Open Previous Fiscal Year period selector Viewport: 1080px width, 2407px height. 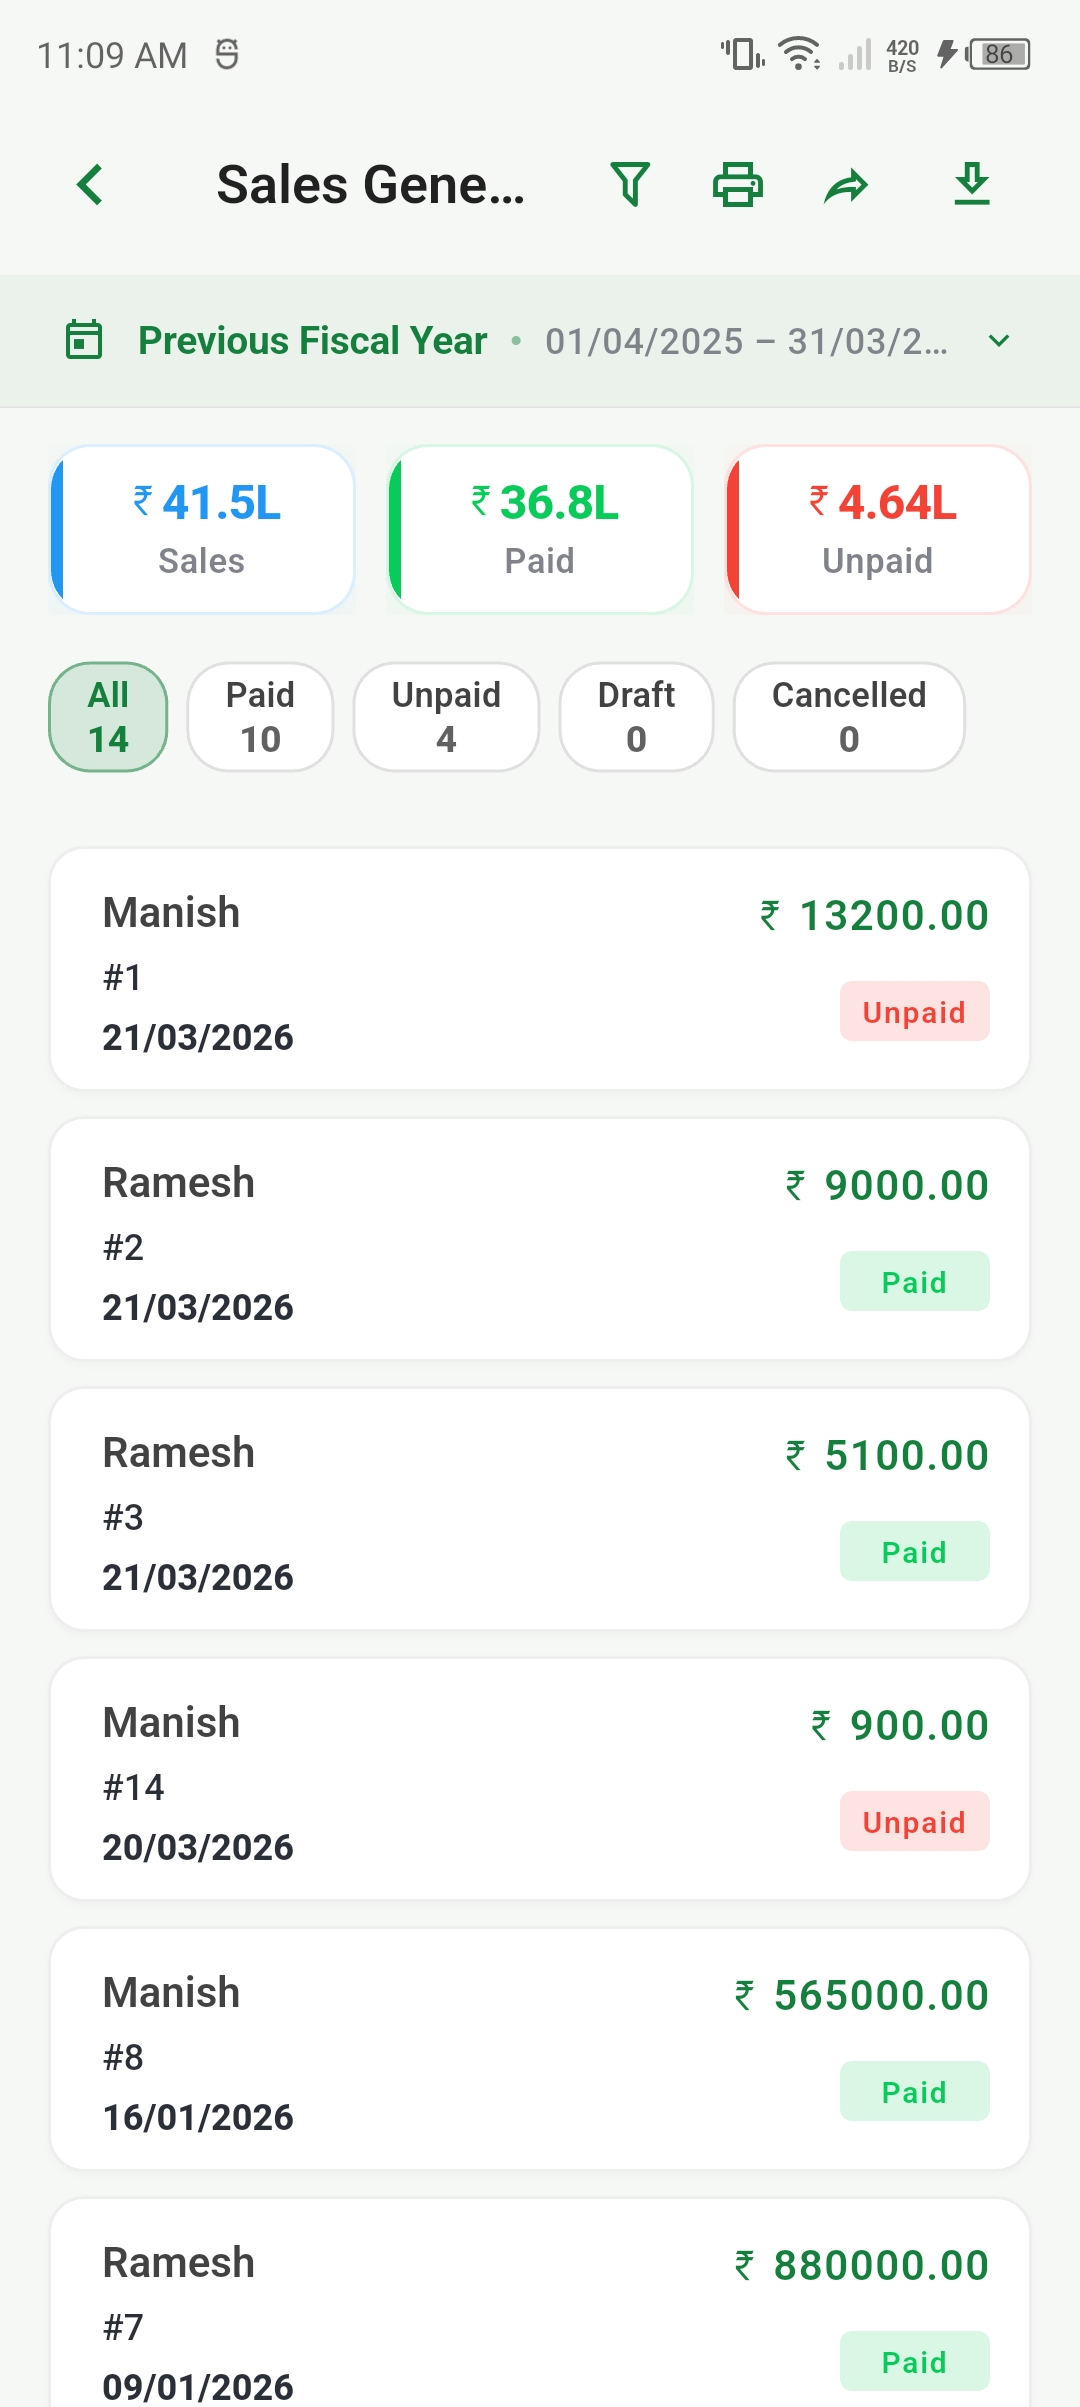pos(313,341)
